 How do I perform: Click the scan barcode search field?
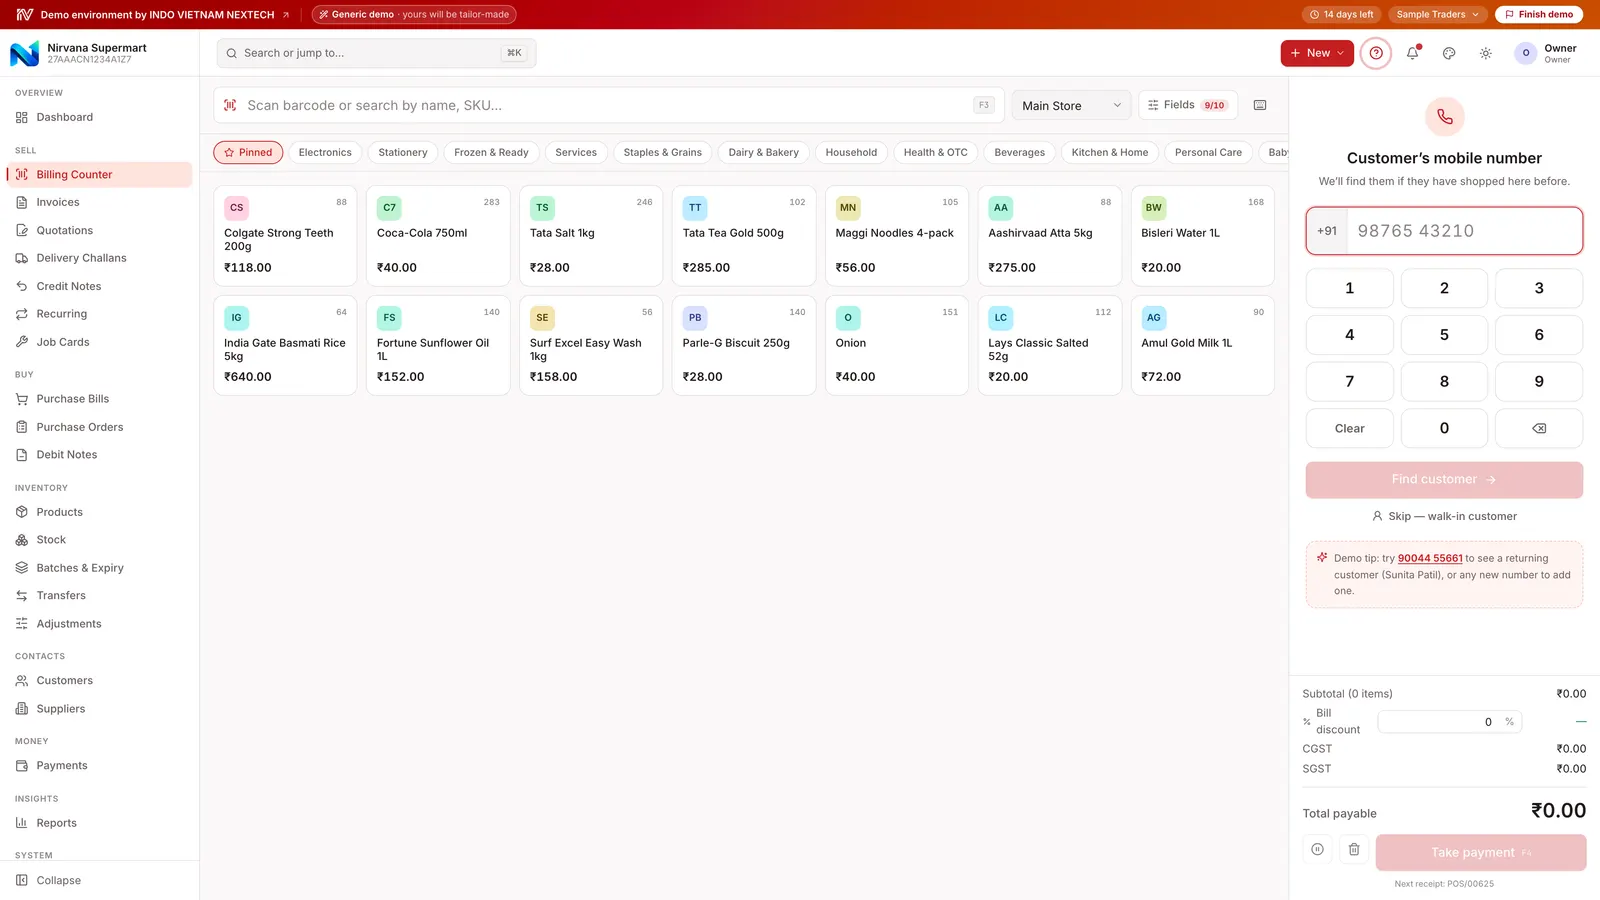609,105
